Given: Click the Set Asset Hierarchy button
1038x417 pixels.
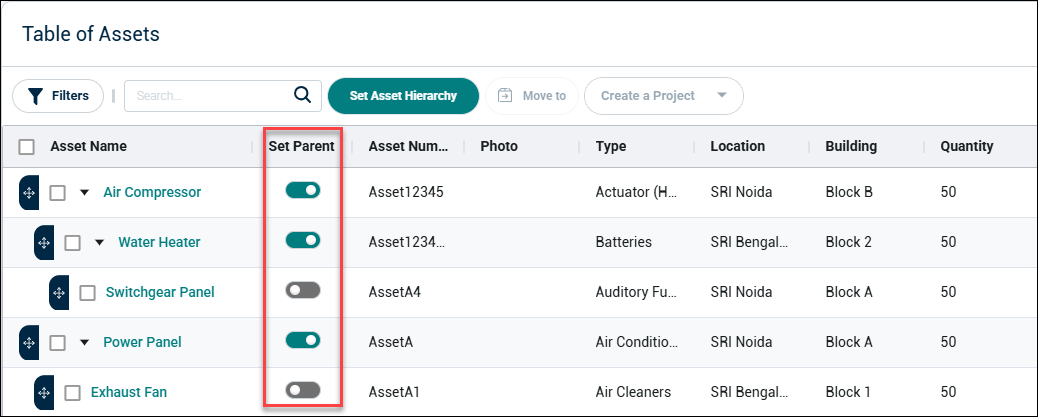Looking at the screenshot, I should 403,96.
